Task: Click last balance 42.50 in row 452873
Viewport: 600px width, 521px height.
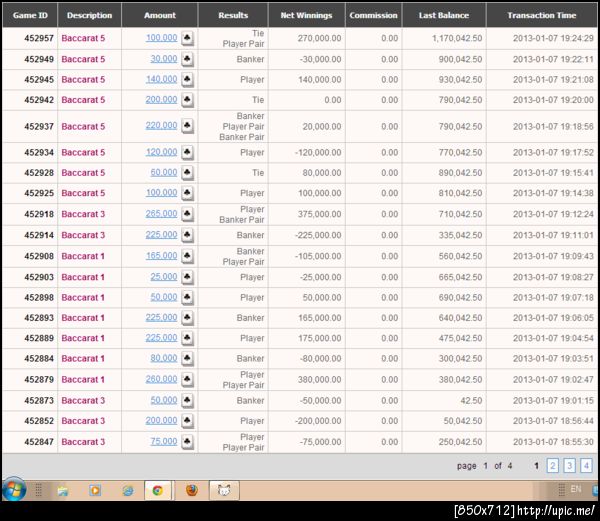Action: click(471, 401)
